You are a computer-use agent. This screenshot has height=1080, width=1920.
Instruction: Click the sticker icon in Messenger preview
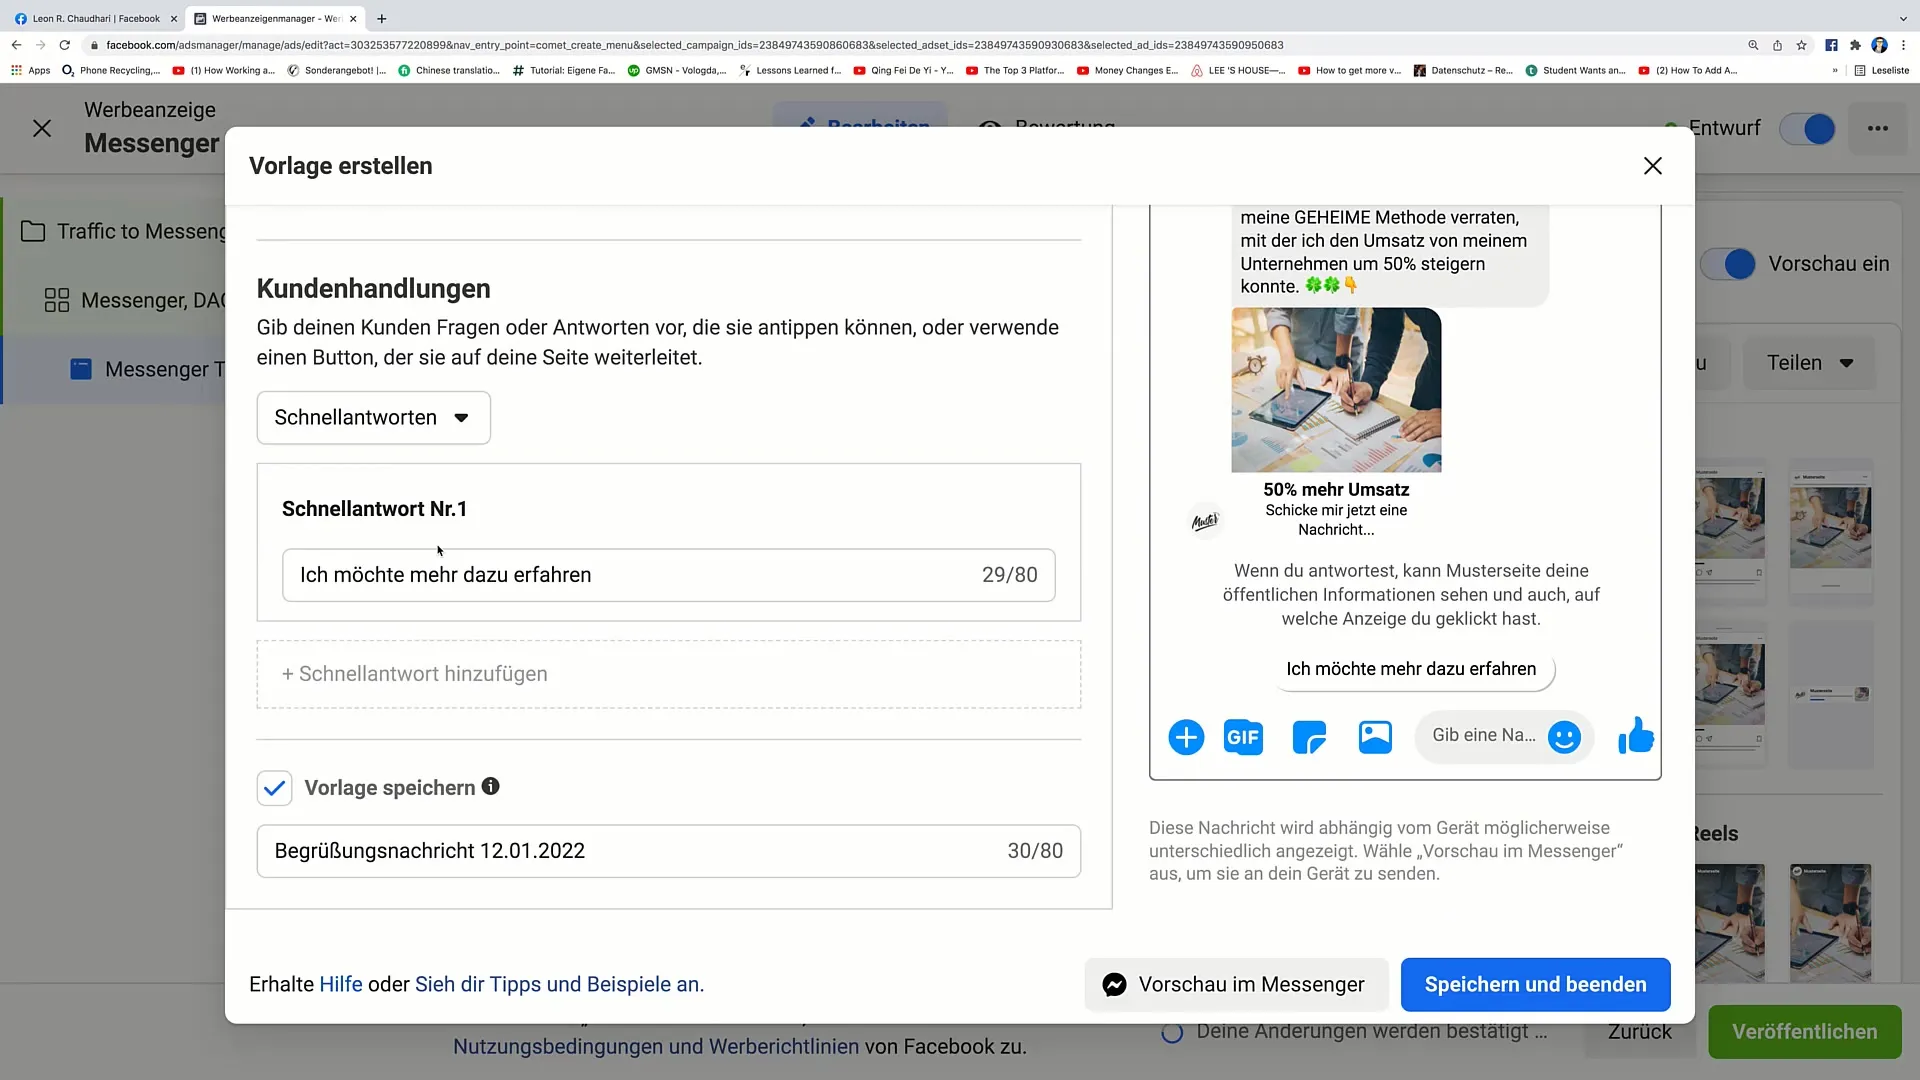coord(1309,738)
